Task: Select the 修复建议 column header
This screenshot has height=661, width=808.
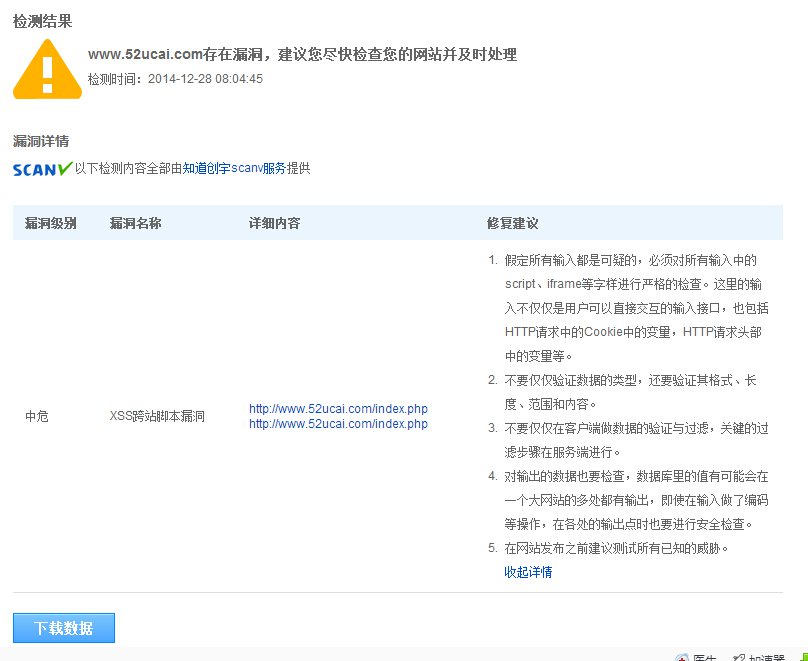Action: [513, 223]
